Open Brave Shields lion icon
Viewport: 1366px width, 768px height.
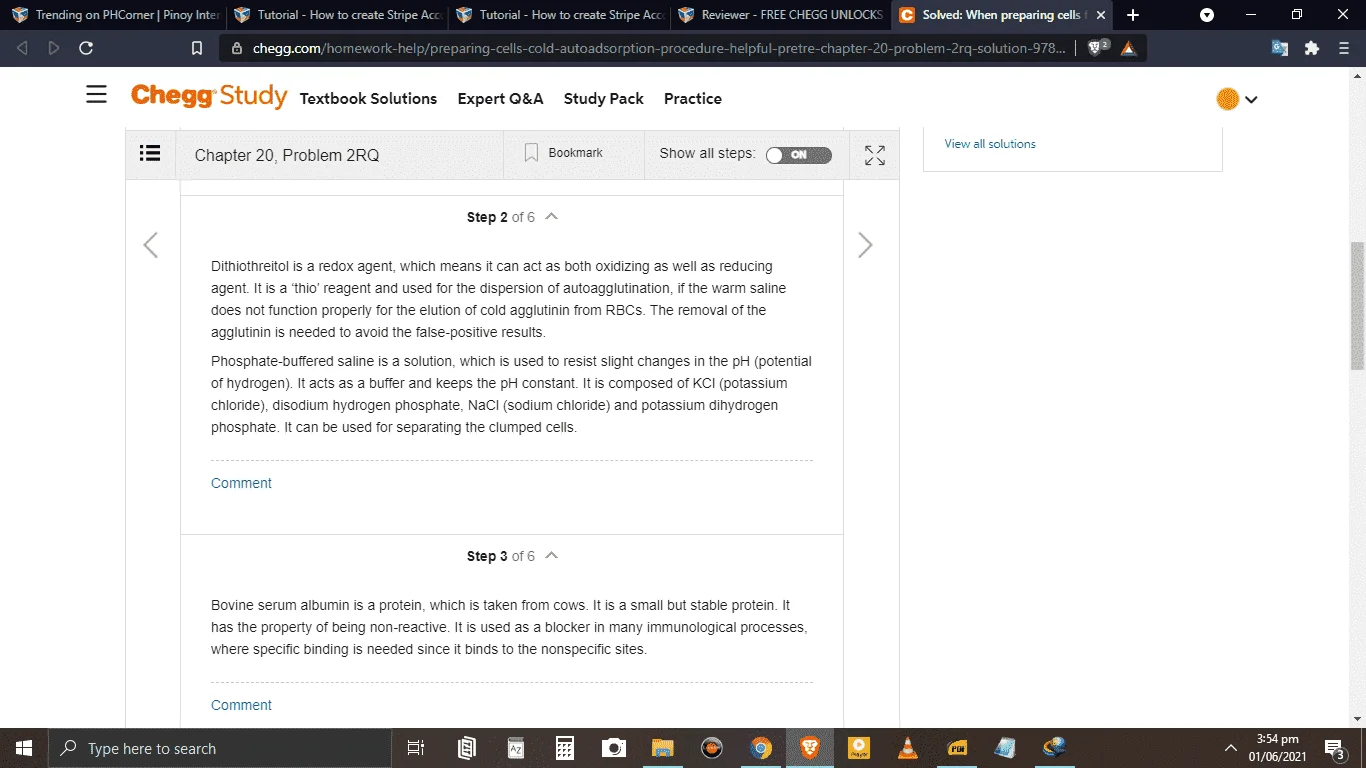tap(1098, 47)
